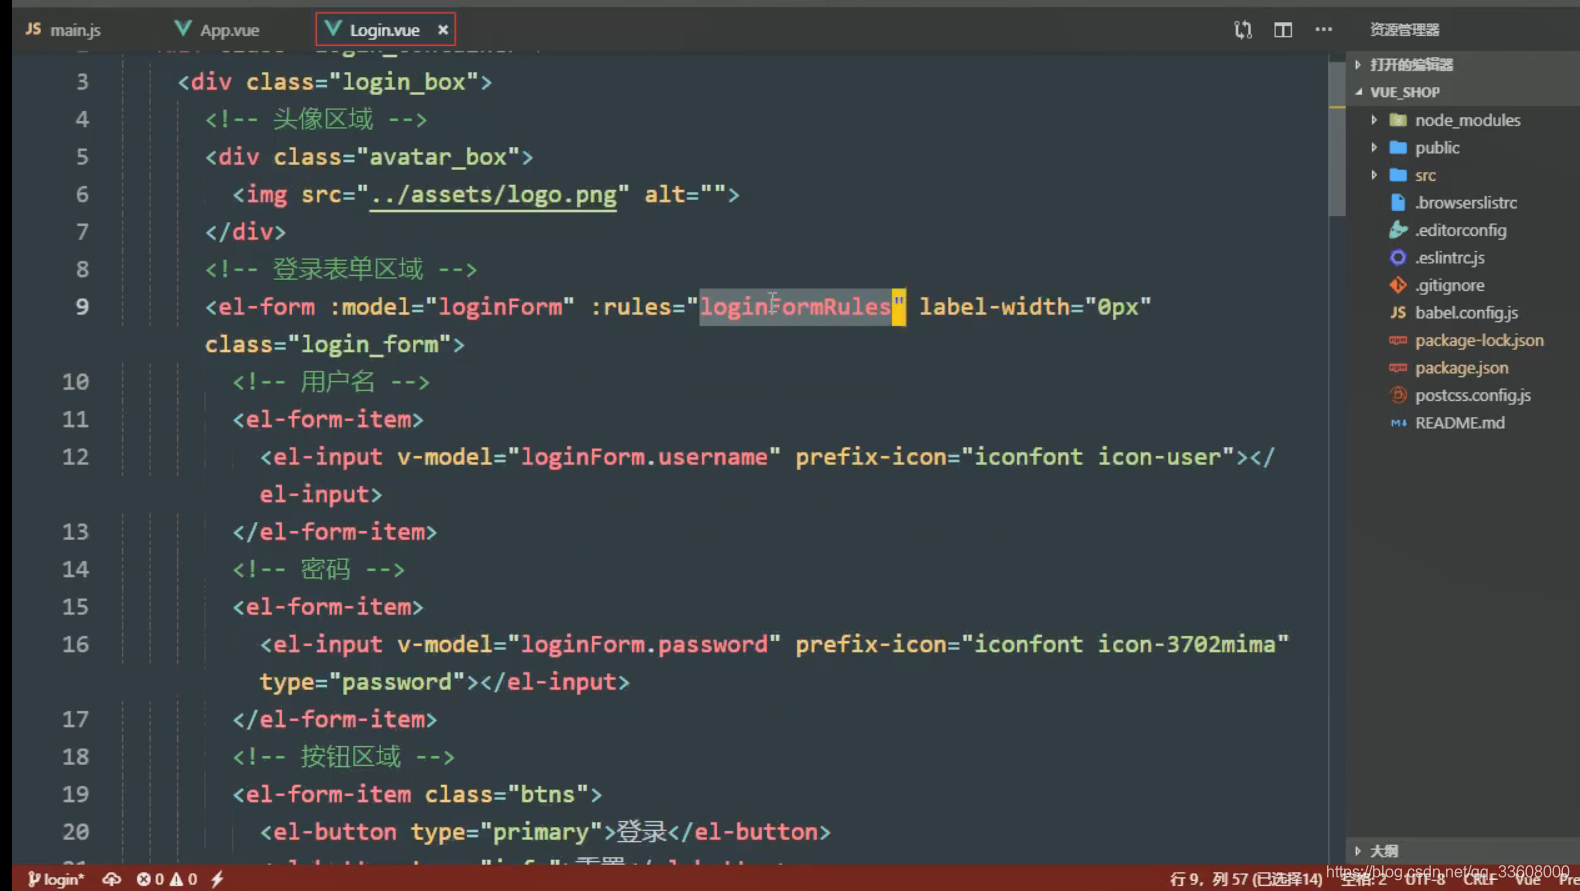The height and width of the screenshot is (891, 1580).
Task: Click the package-lock.json npm icon
Action: (1398, 340)
